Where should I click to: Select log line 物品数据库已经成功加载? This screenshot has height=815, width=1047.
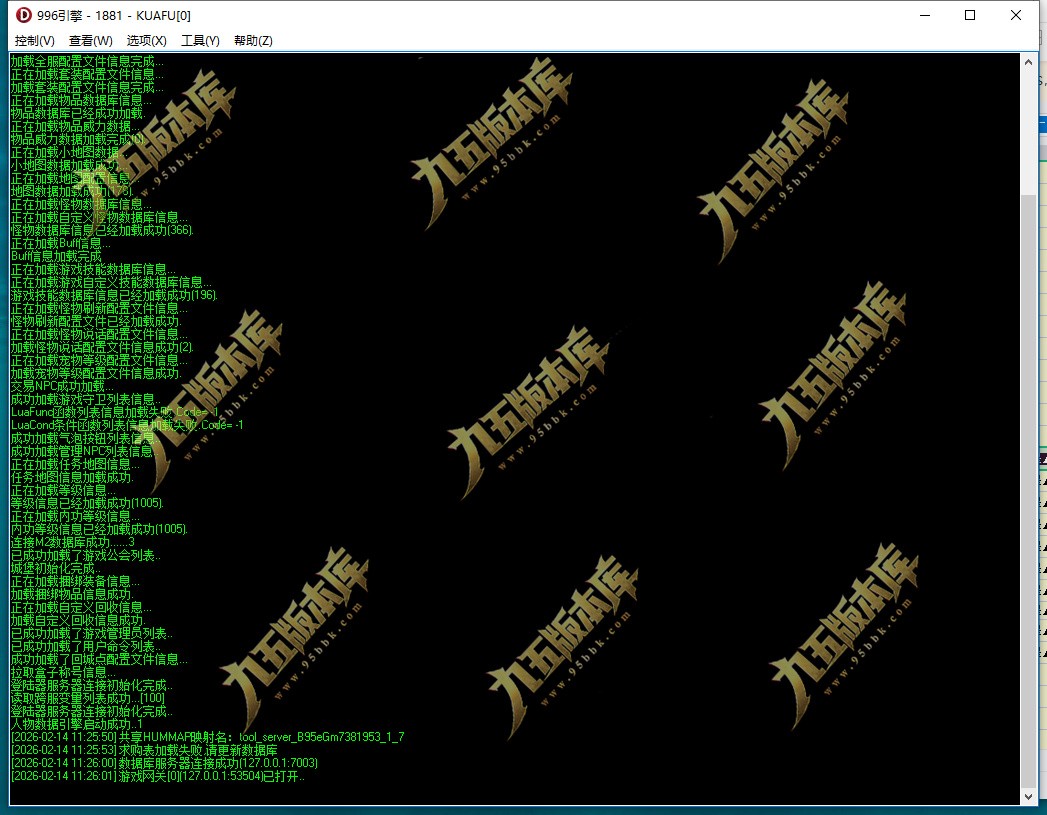coord(78,113)
